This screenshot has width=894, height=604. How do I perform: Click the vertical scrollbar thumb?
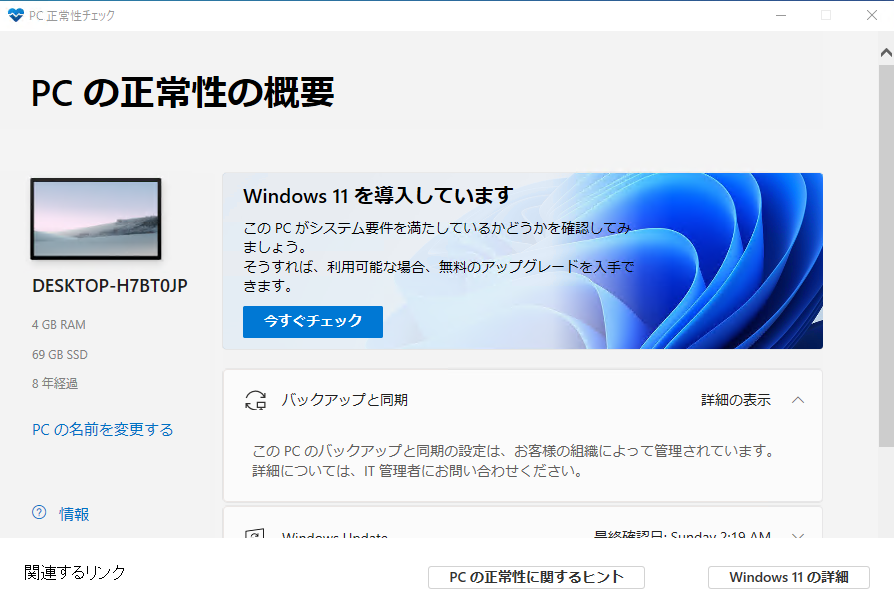[886, 256]
